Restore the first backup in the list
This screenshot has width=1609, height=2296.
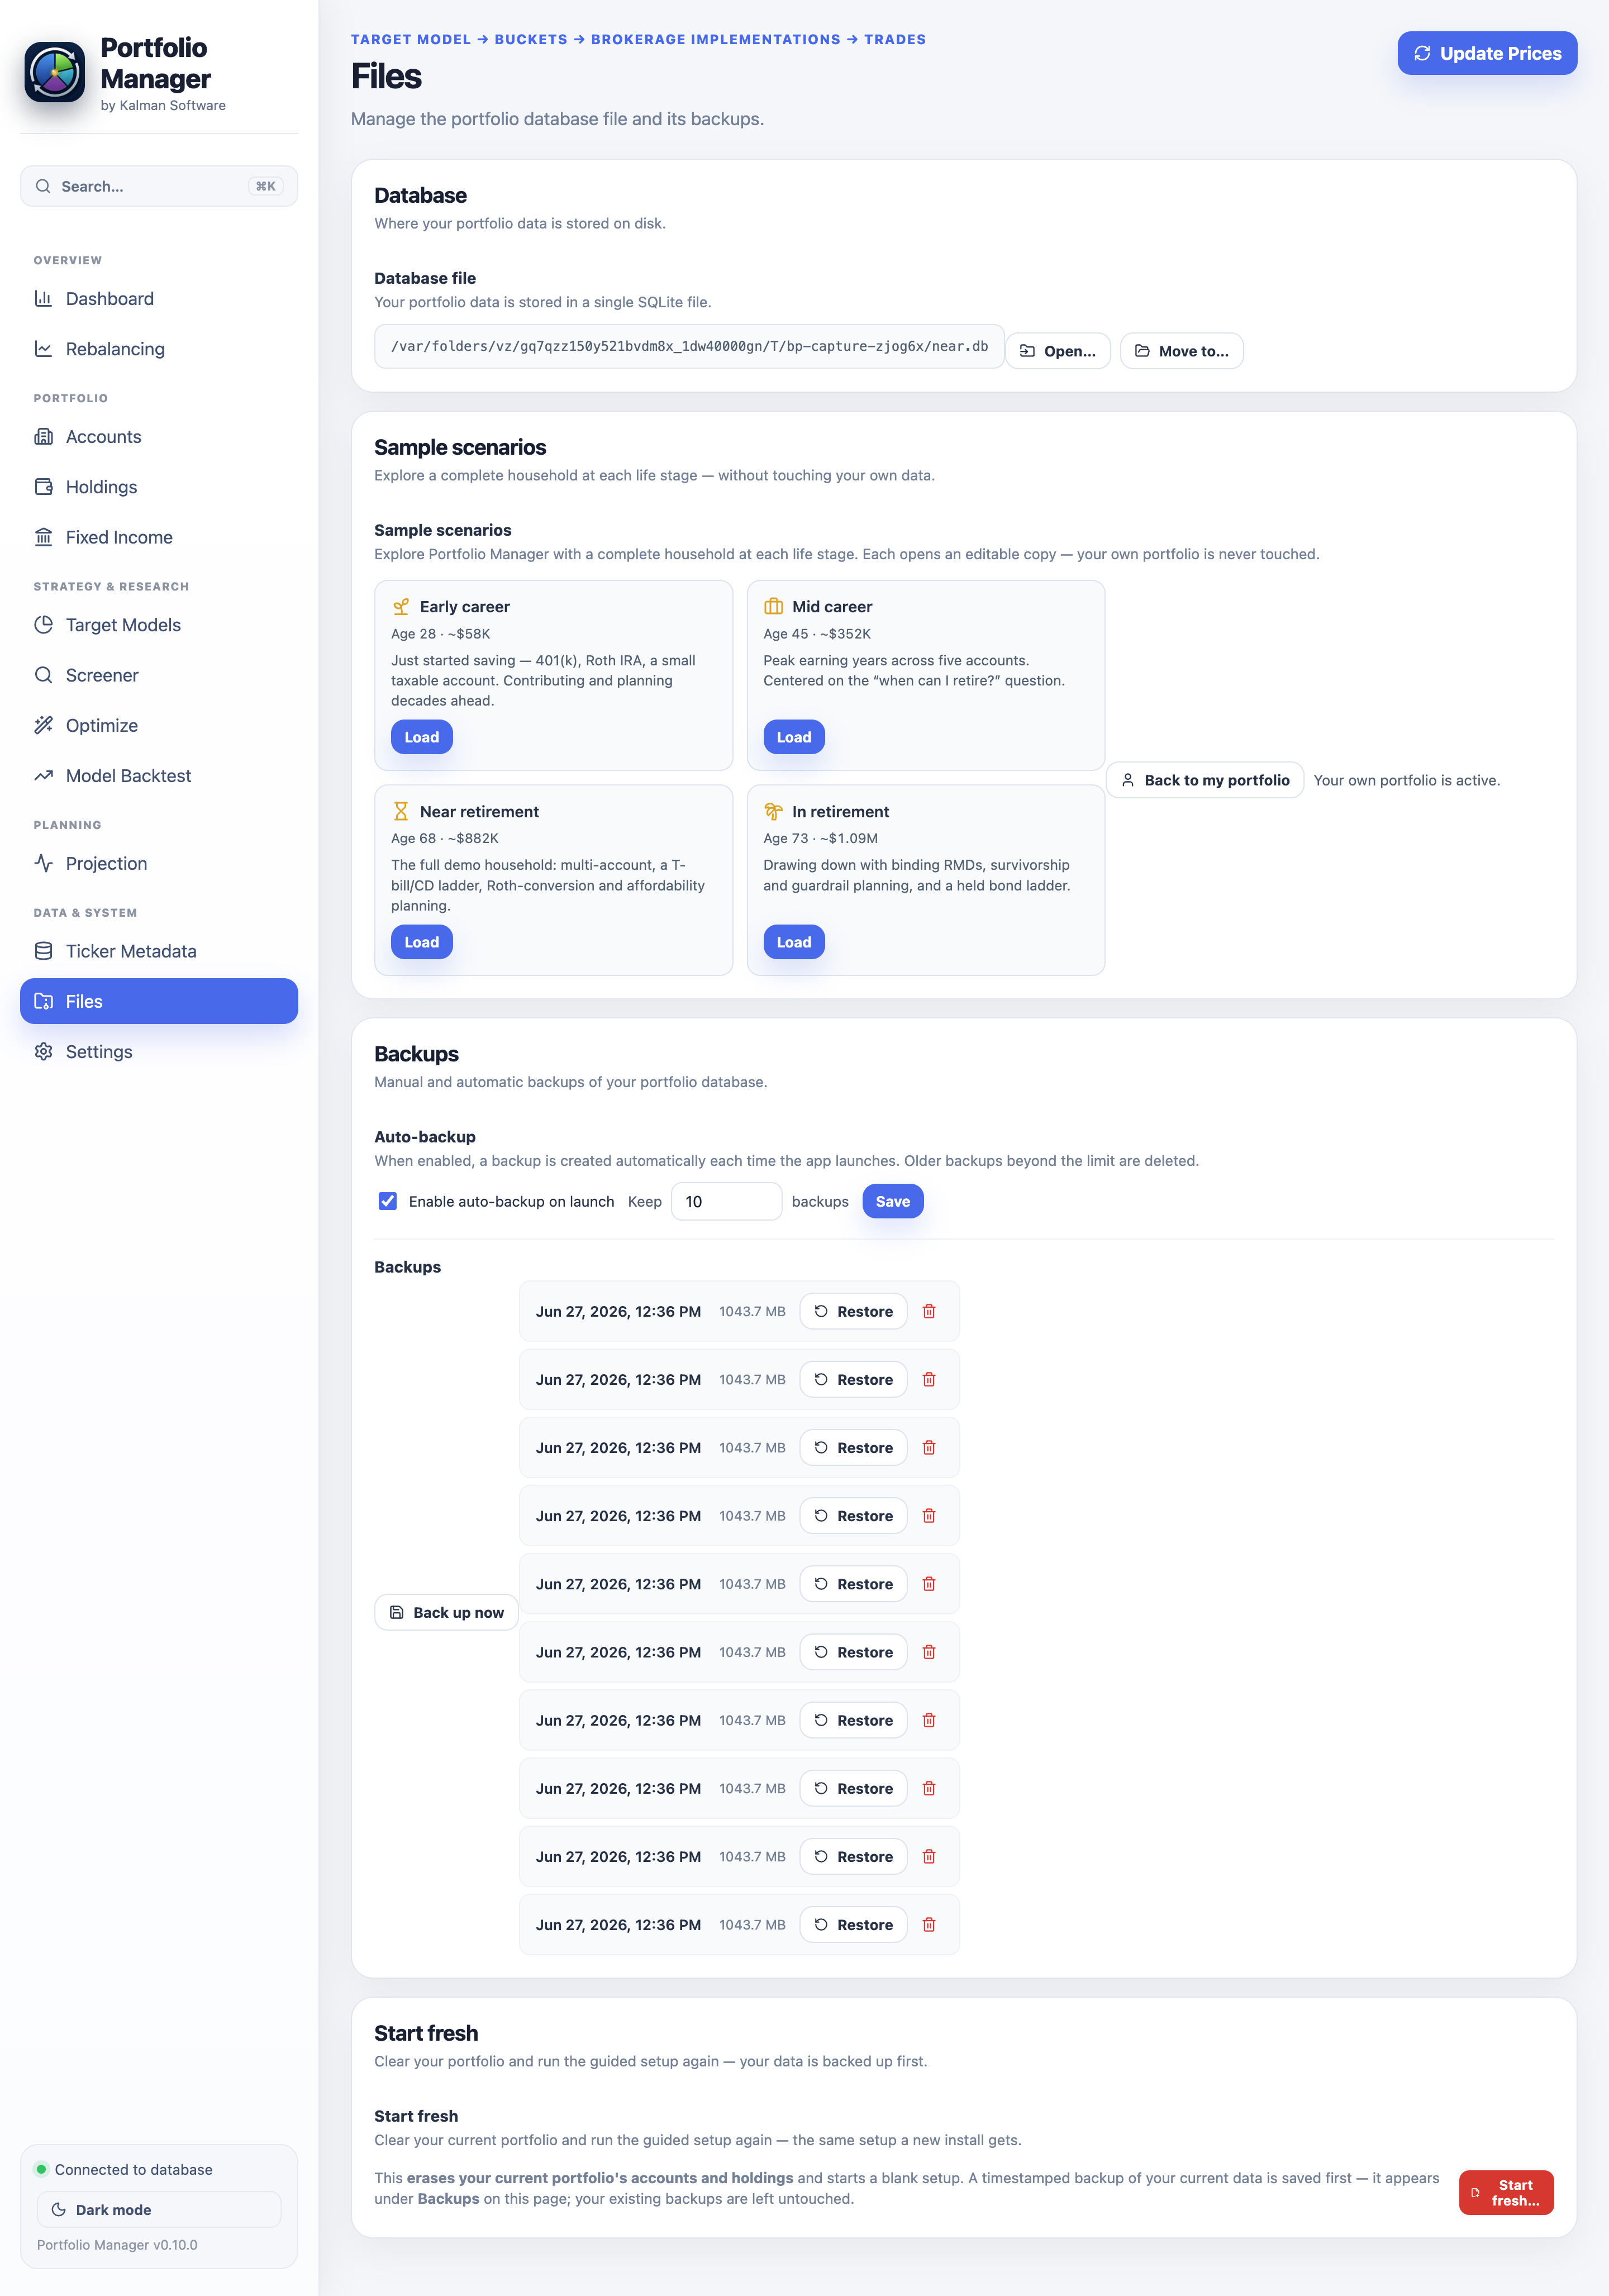point(853,1311)
